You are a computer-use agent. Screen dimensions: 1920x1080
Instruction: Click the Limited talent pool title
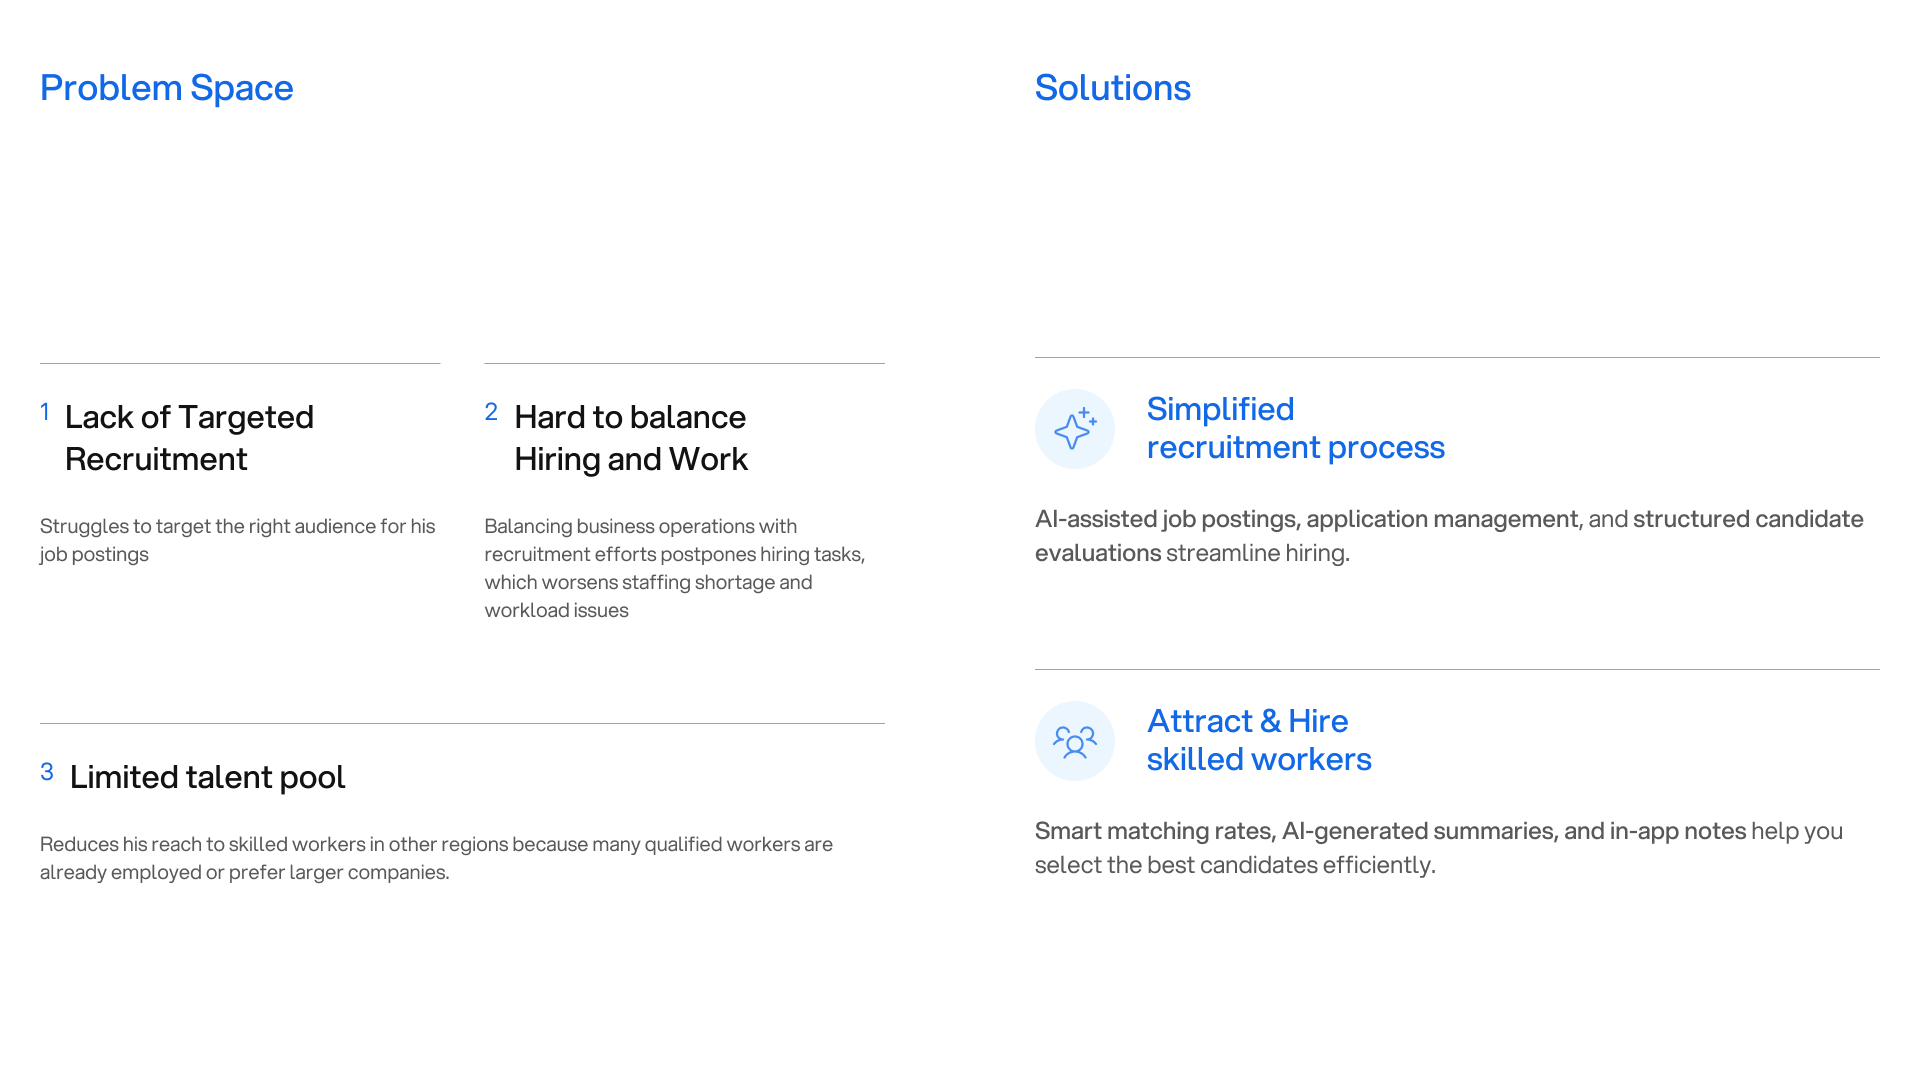tap(207, 777)
